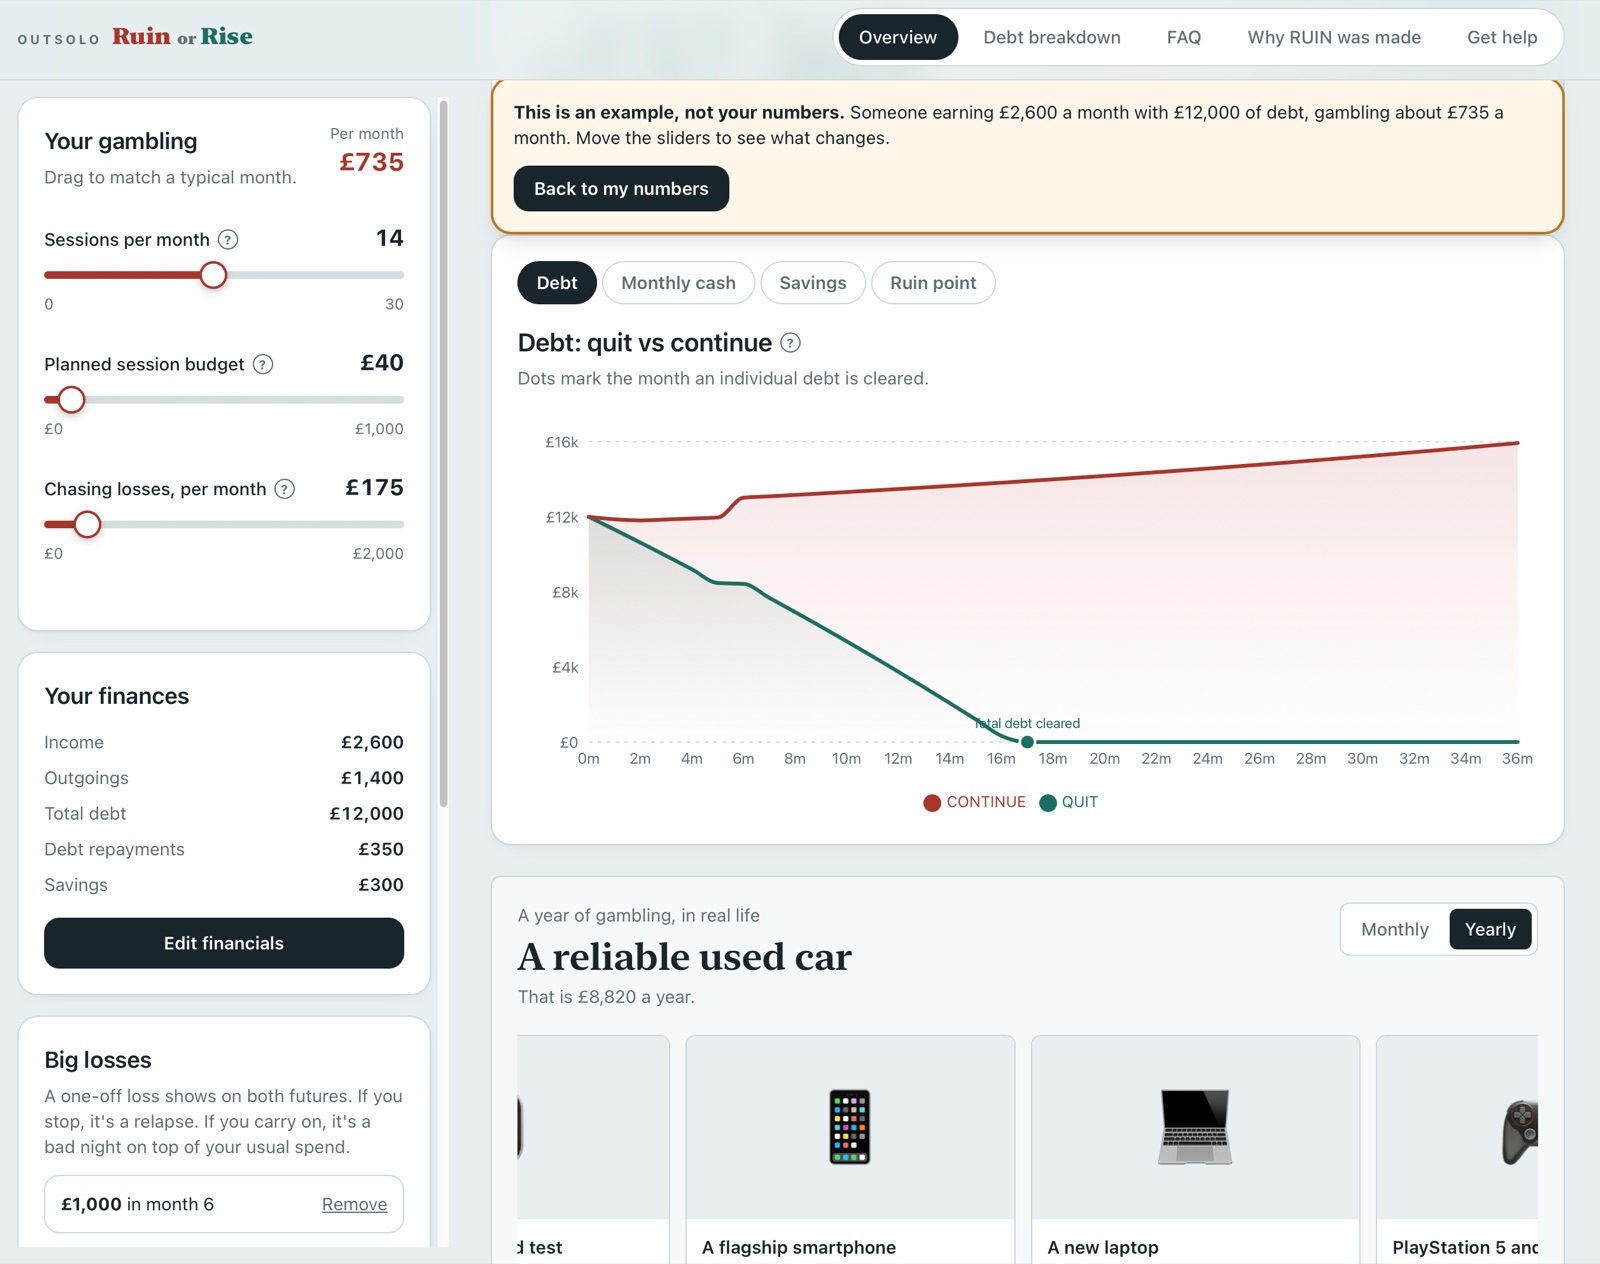Open Planned session budget help icon
Screen dimensions: 1600x1264
263,364
